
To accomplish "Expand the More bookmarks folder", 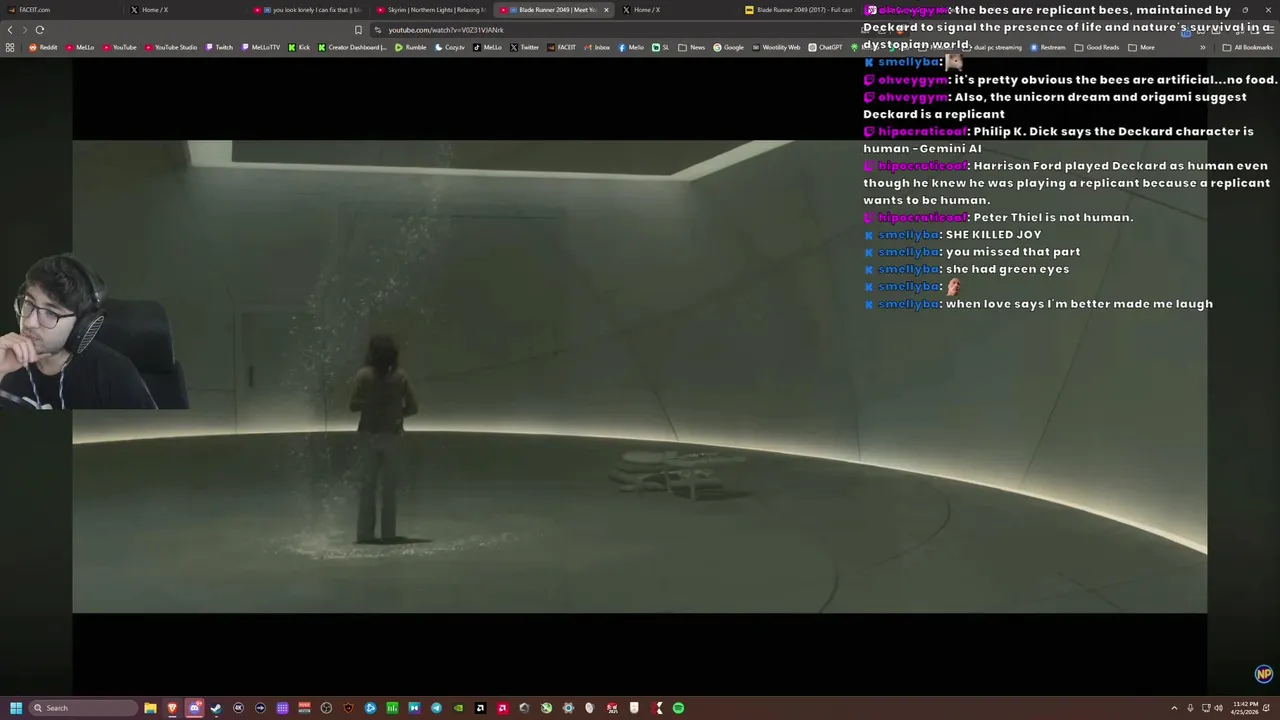I will pos(1141,47).
